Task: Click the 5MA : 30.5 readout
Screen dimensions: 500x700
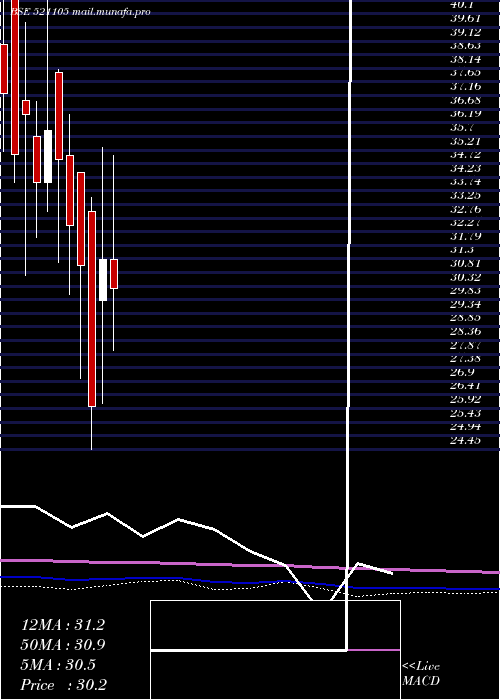Action: tap(58, 665)
